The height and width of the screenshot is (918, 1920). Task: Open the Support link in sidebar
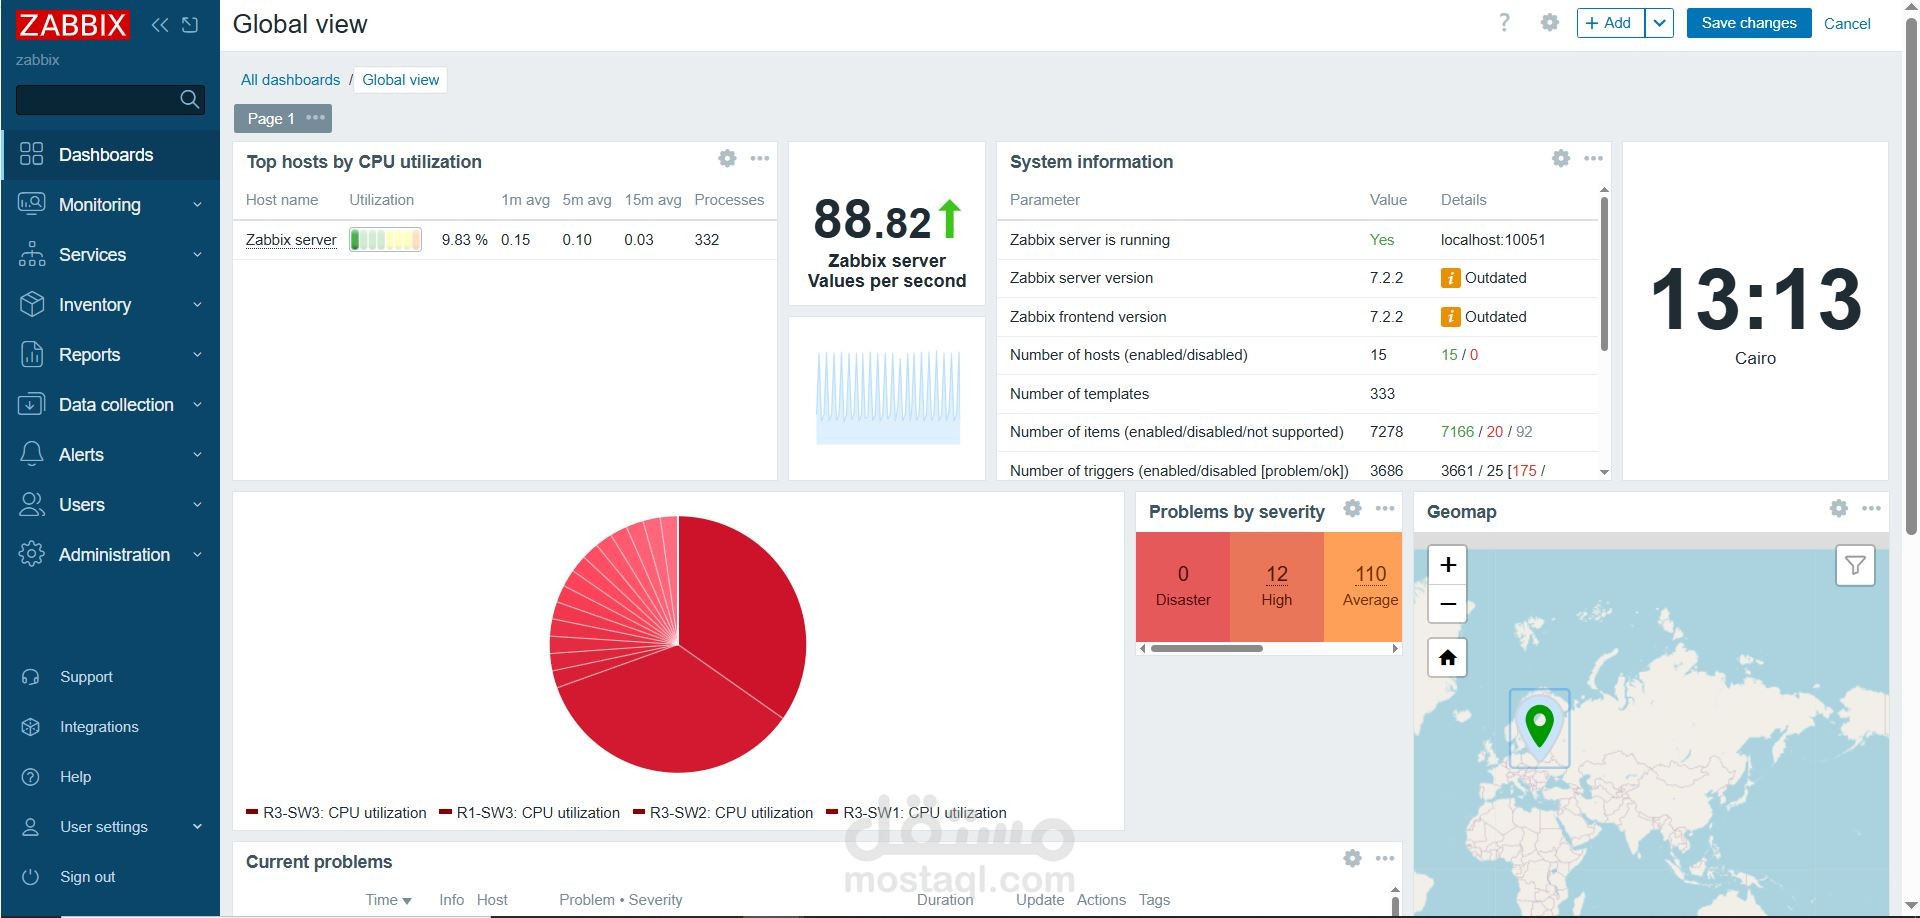tap(110, 677)
